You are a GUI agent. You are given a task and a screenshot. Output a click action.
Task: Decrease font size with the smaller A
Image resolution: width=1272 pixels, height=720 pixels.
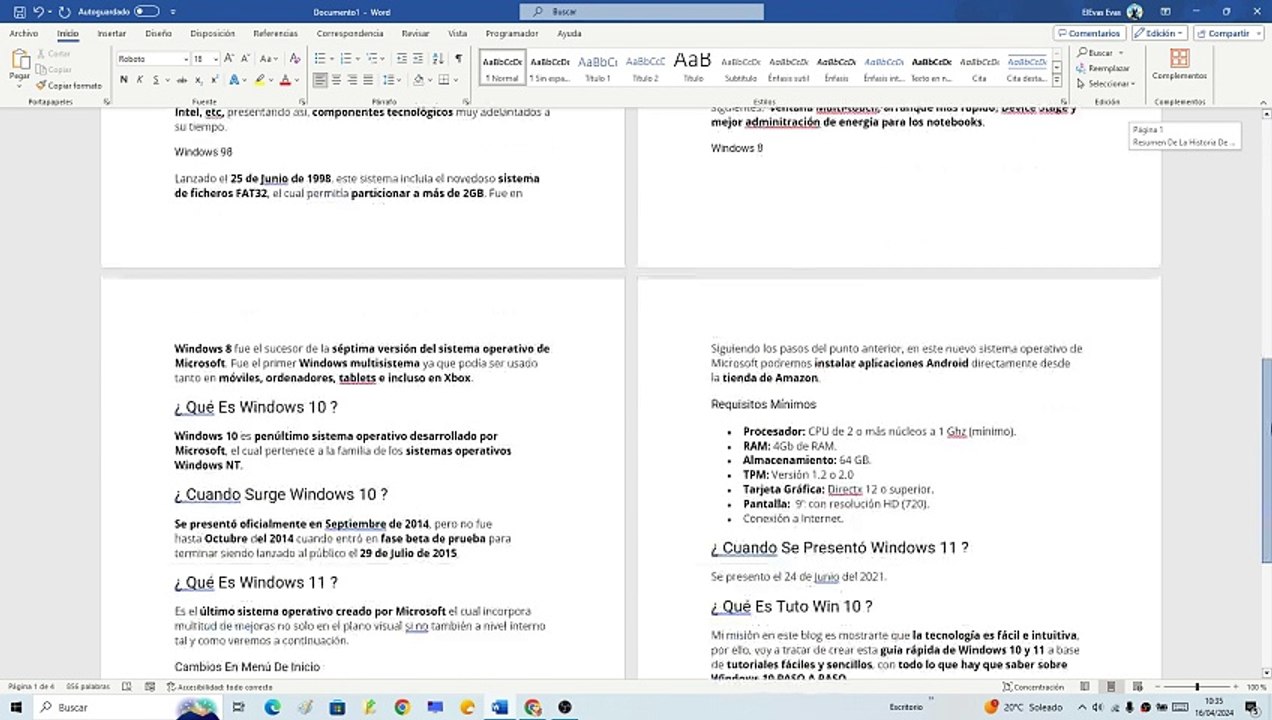245,59
